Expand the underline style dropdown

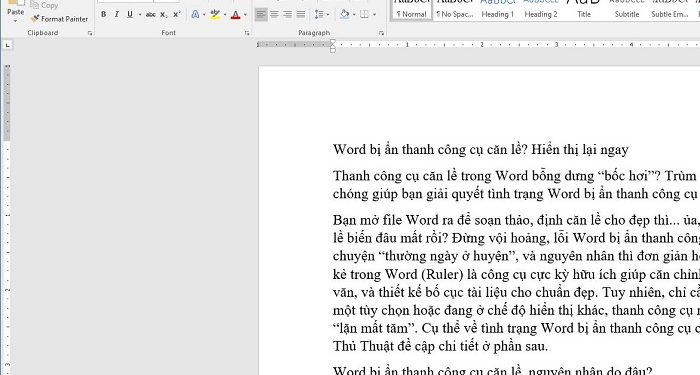pyautogui.click(x=140, y=14)
